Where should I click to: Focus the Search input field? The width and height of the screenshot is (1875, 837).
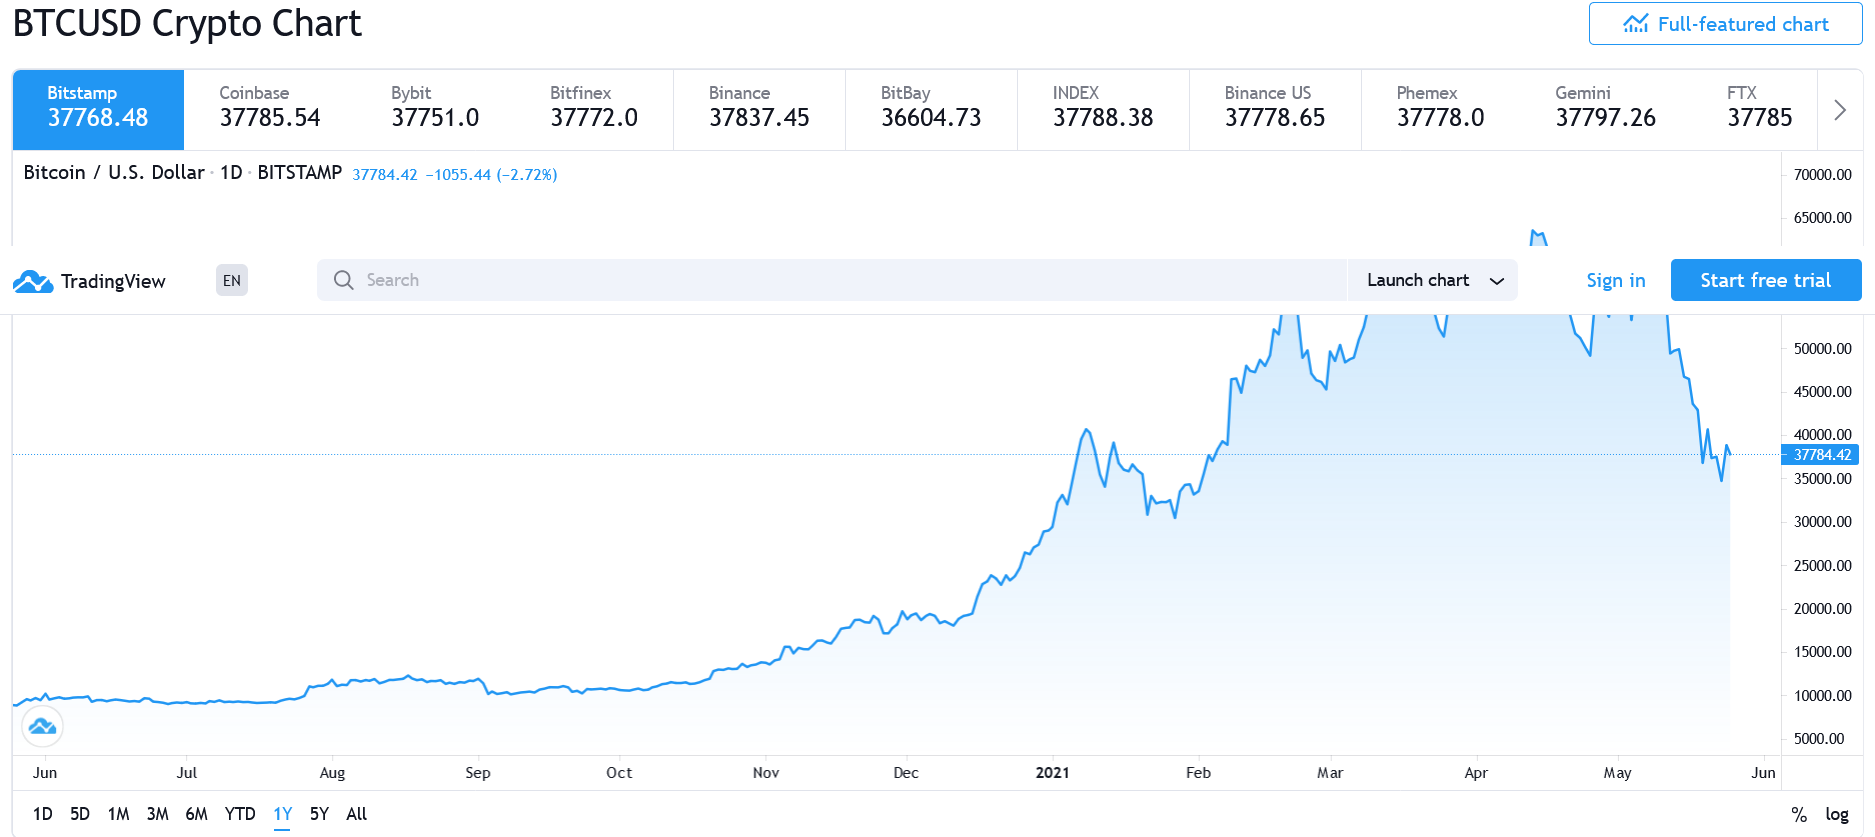point(832,280)
